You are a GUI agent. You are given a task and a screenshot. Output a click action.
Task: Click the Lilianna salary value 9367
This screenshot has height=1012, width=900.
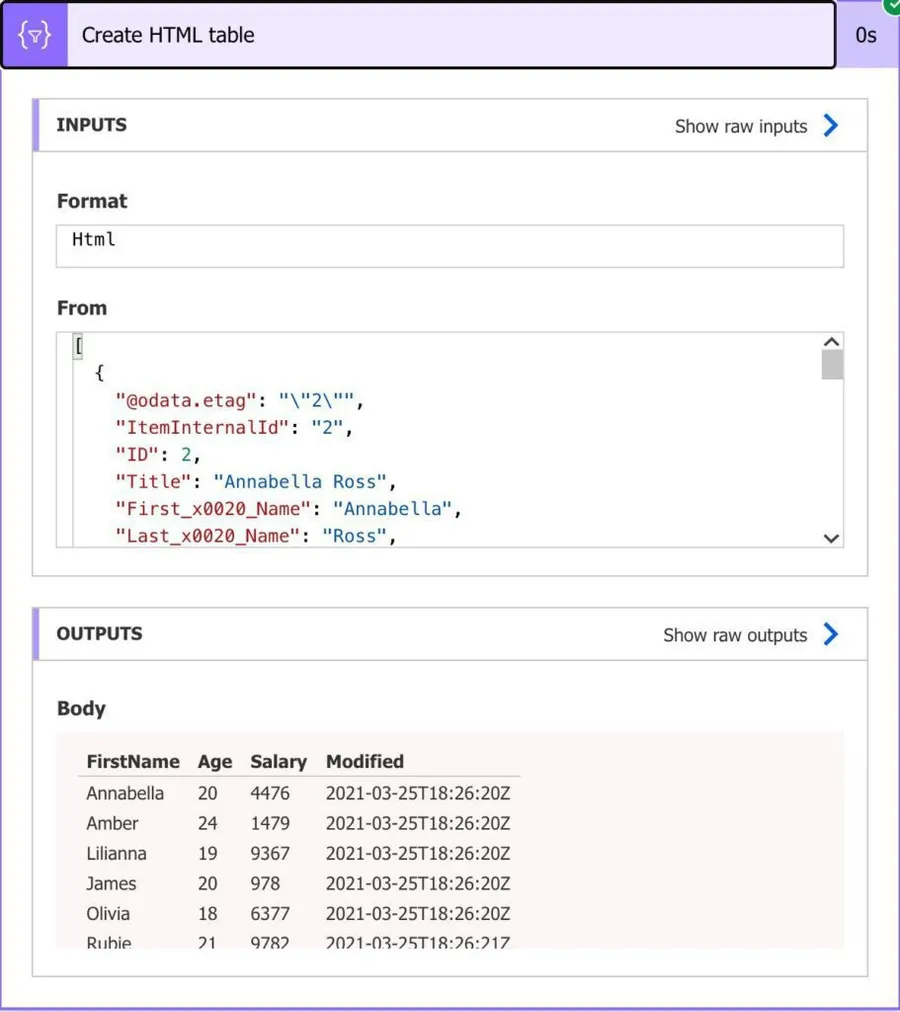click(270, 854)
